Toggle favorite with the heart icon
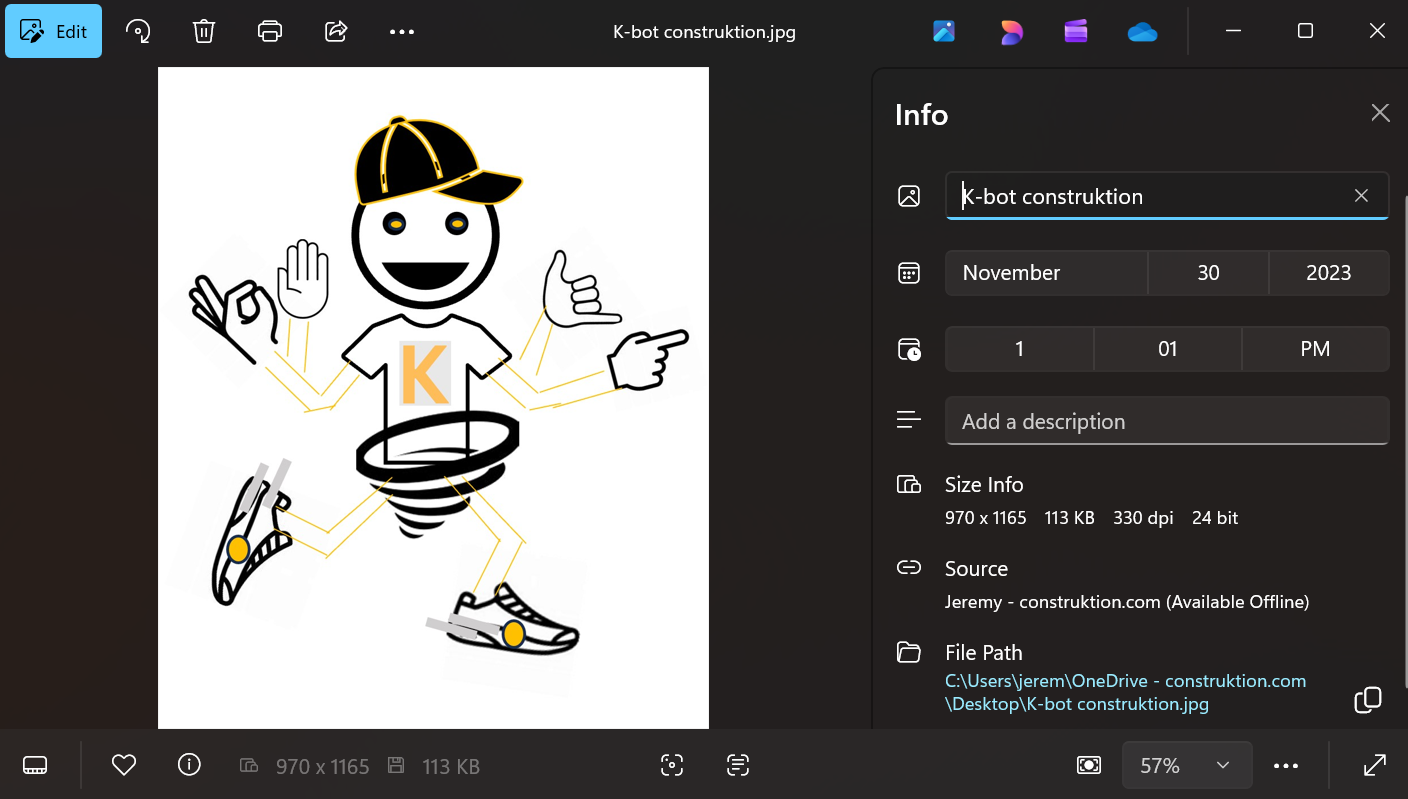1408x799 pixels. (x=124, y=766)
